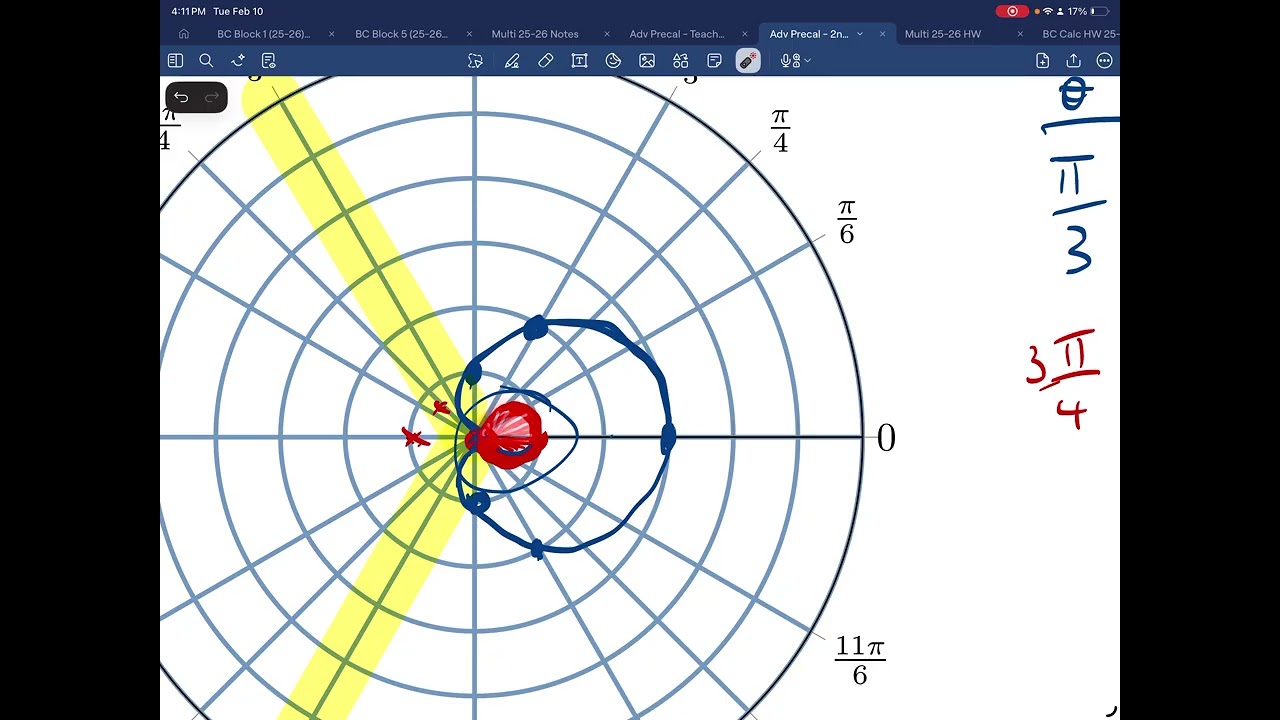The width and height of the screenshot is (1280, 720).
Task: Select the pen drawing tool
Action: [x=512, y=61]
